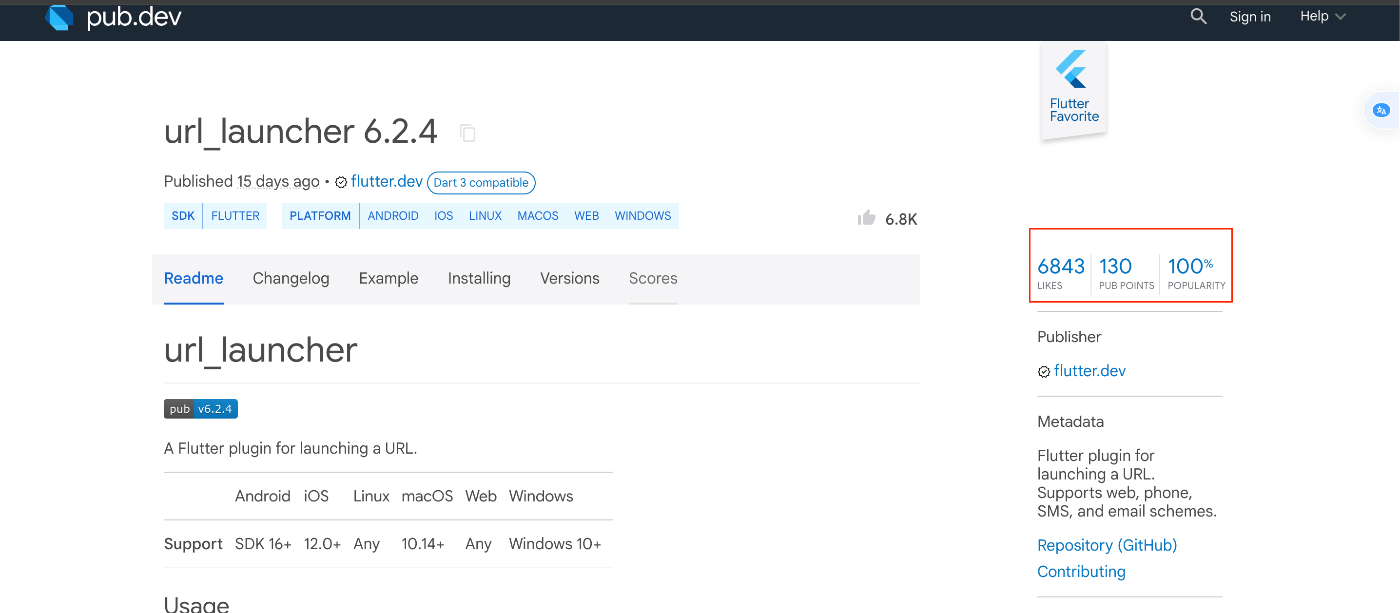1400x613 pixels.
Task: Click the translate floating icon at right edge
Action: point(1381,110)
